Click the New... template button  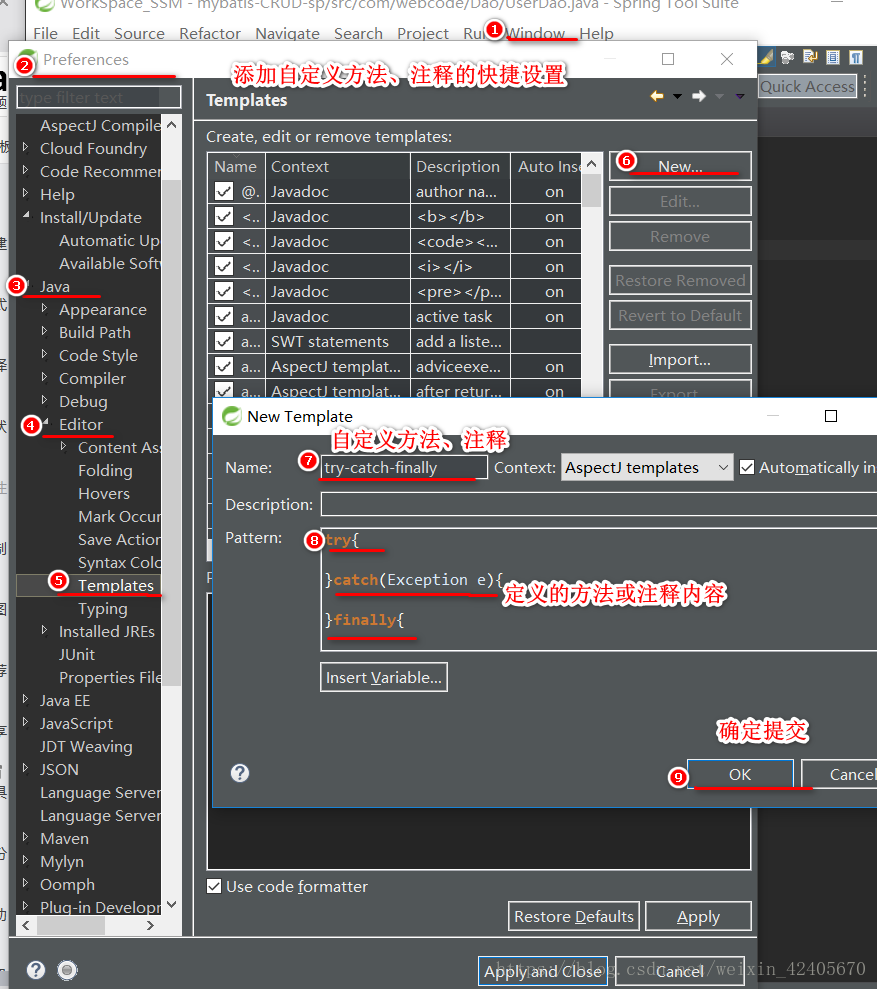[680, 167]
